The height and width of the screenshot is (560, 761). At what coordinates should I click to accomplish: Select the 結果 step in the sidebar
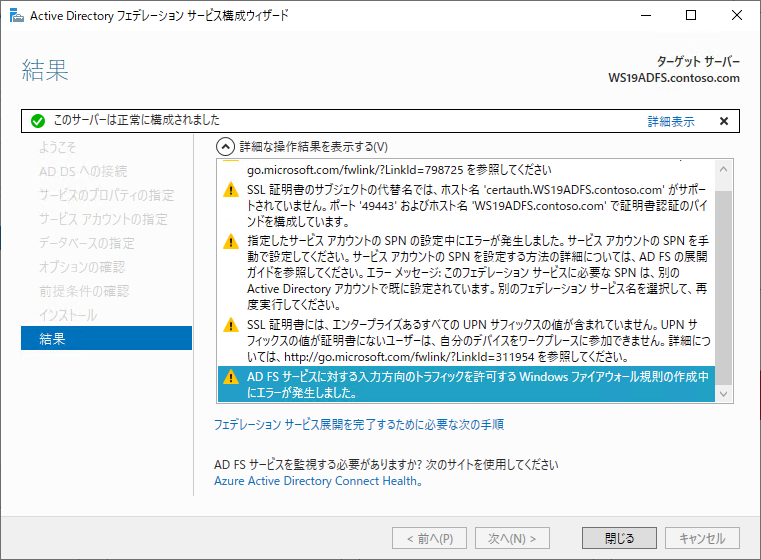106,338
